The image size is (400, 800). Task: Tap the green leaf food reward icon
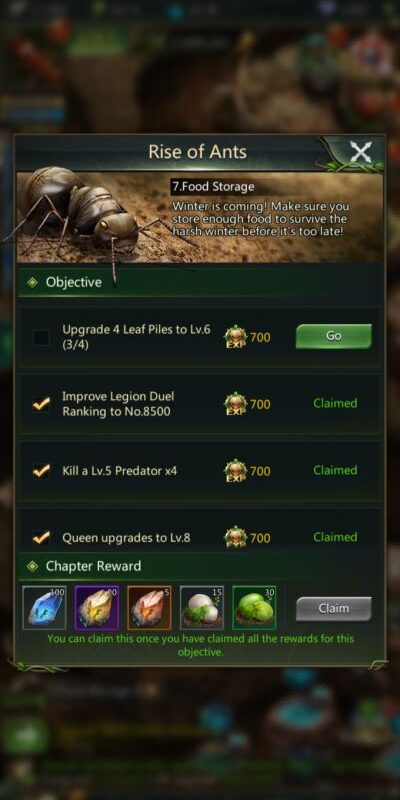tap(254, 607)
